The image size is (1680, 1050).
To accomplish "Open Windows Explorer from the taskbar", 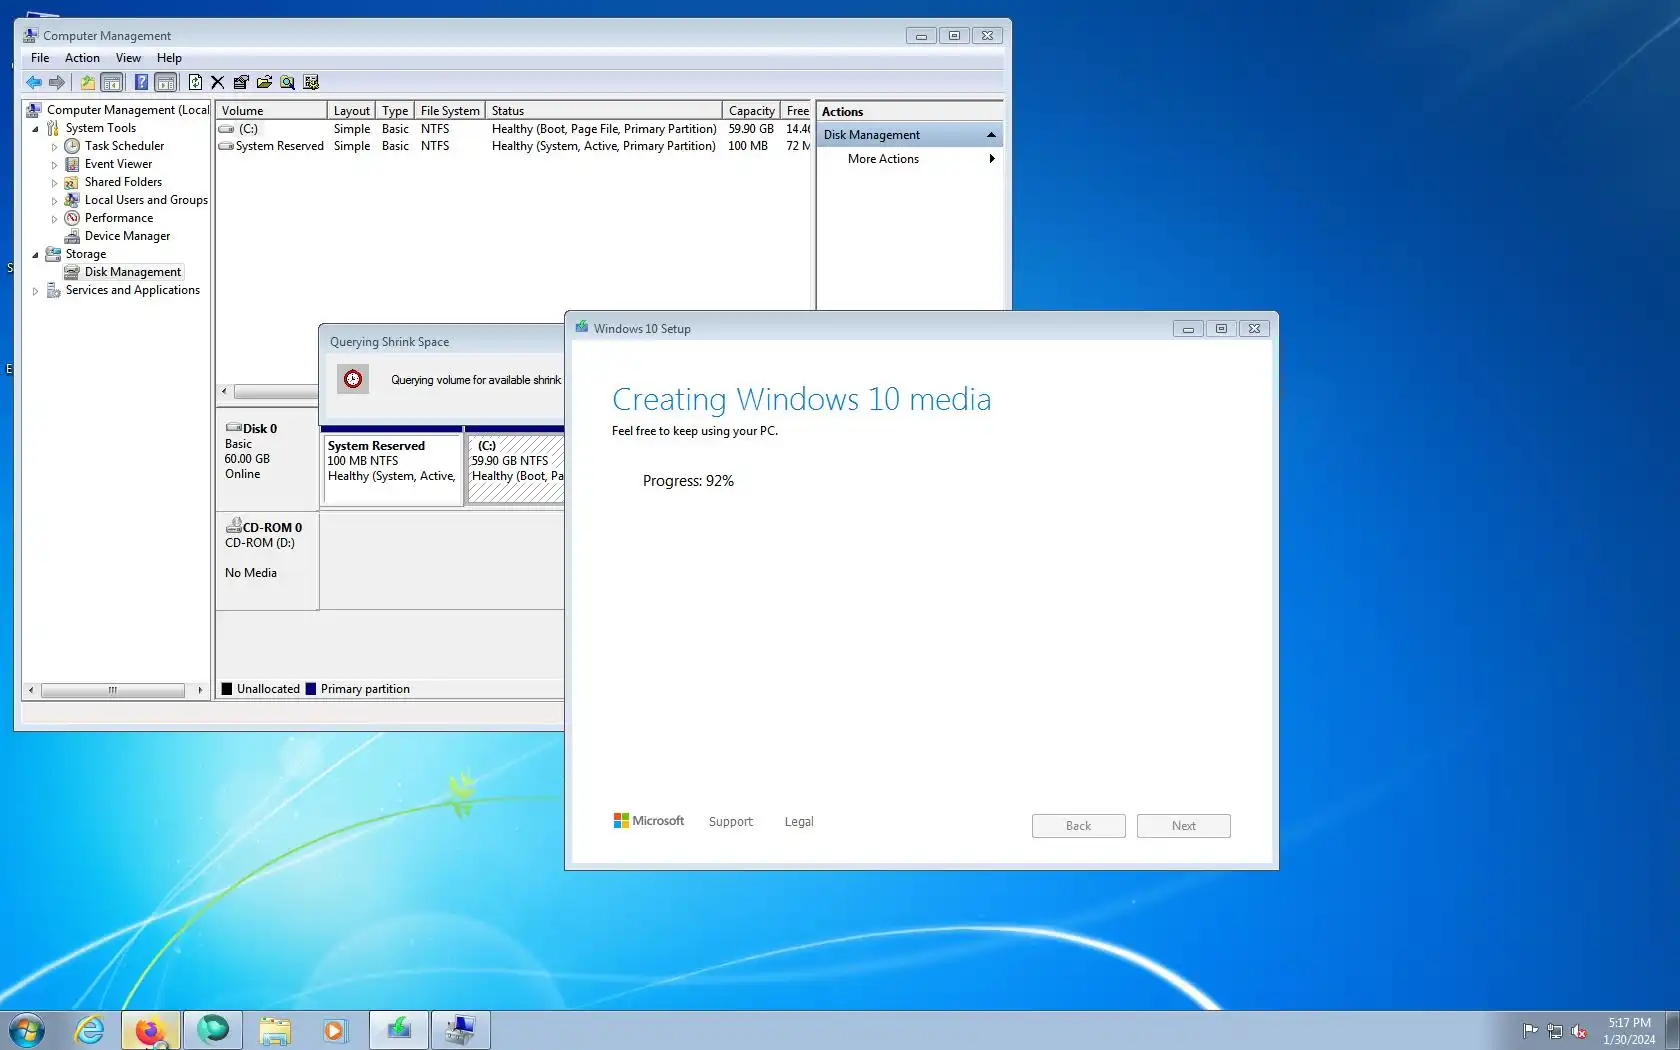I will (x=274, y=1030).
